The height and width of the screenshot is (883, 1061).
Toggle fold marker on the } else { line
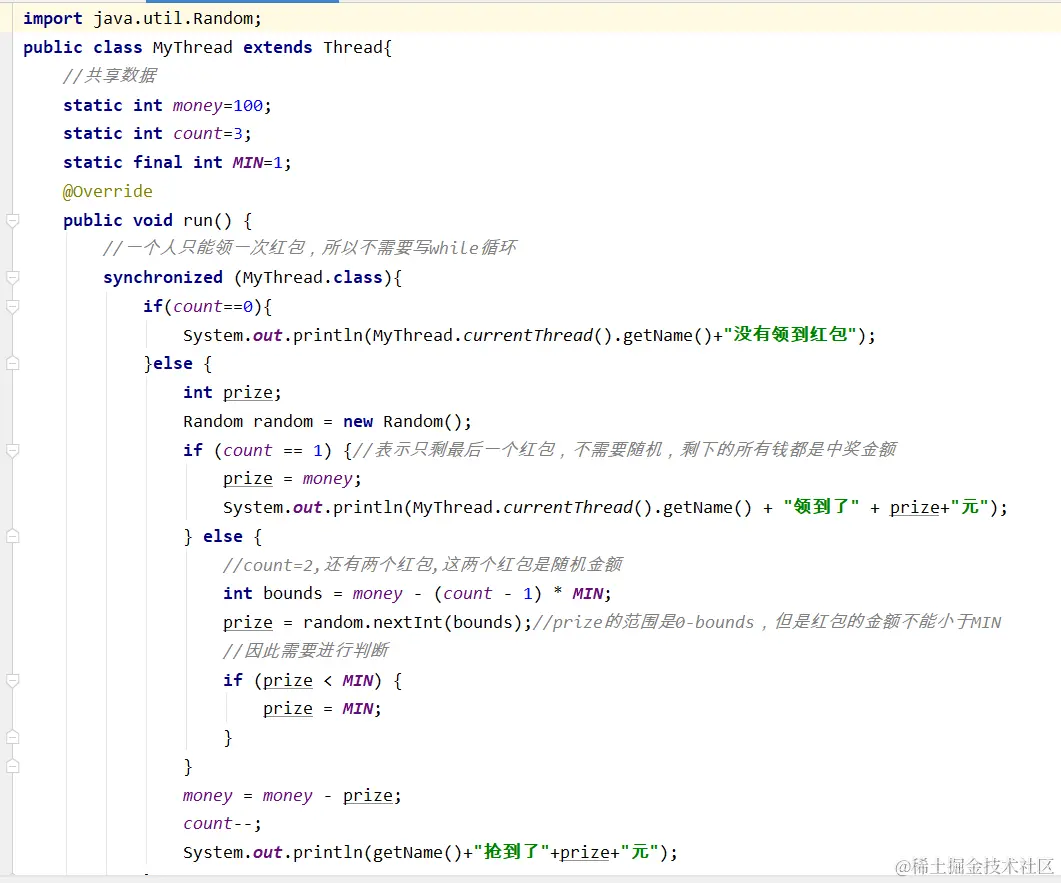(12, 537)
